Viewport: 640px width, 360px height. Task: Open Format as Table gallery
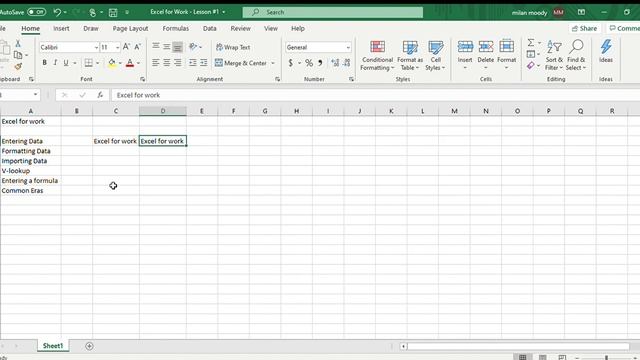tap(410, 56)
